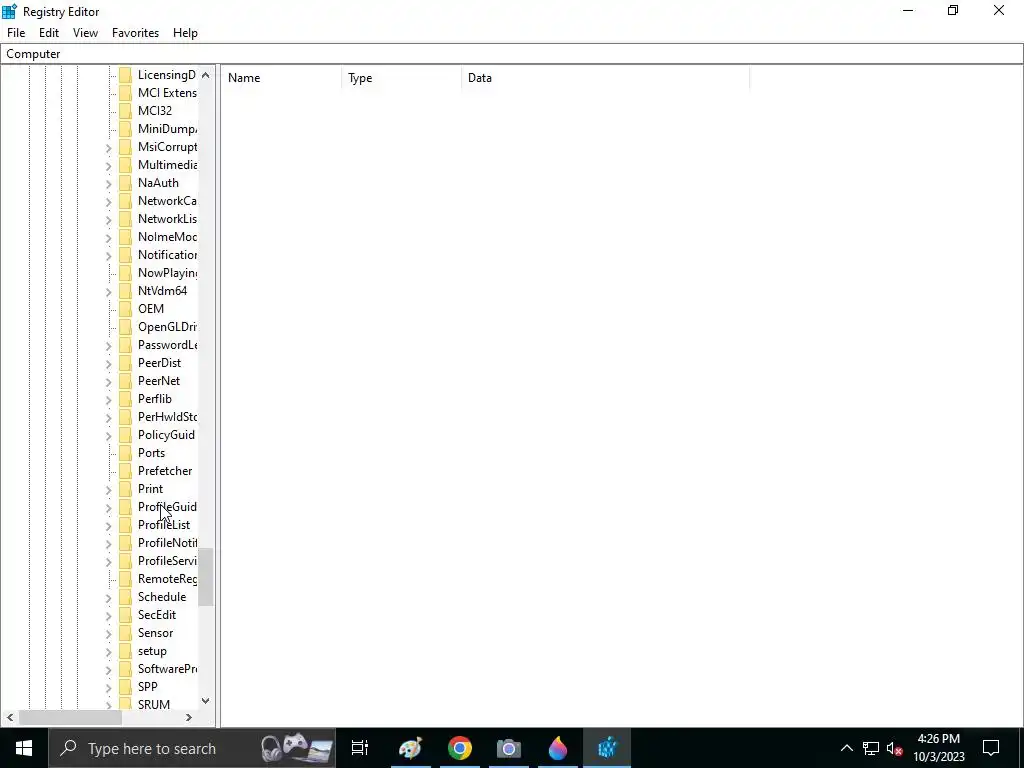Open the Help menu

(x=185, y=33)
